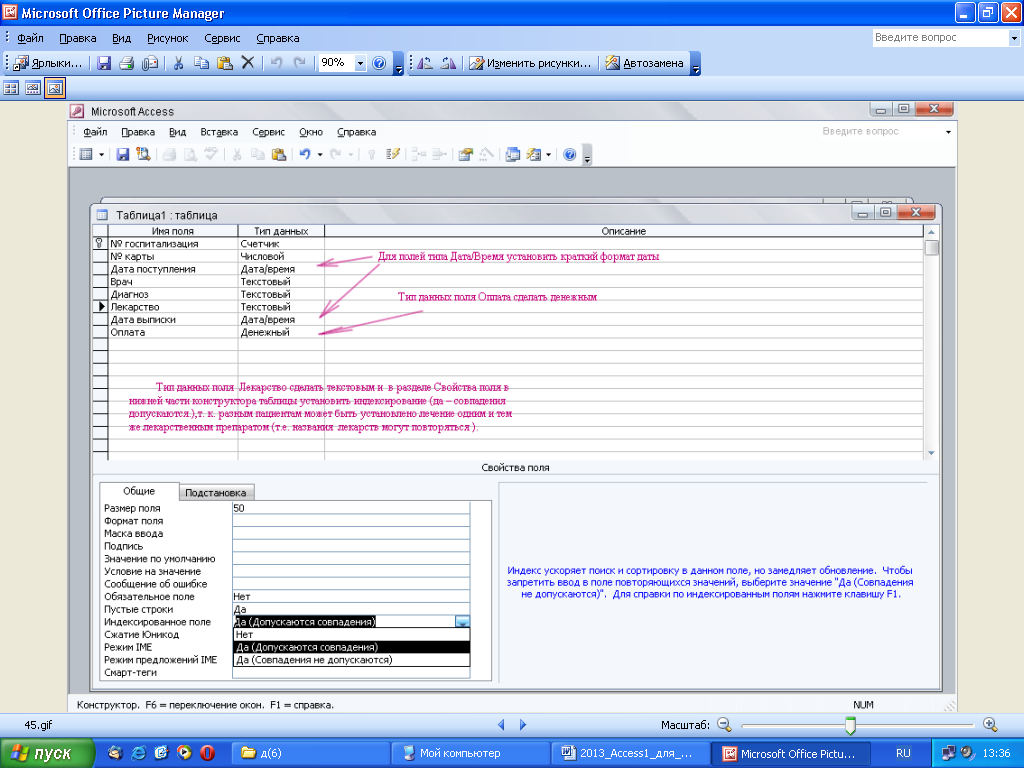The height and width of the screenshot is (768, 1024).
Task: Click blue help icon in pictured Access toolbar
Action: point(569,155)
